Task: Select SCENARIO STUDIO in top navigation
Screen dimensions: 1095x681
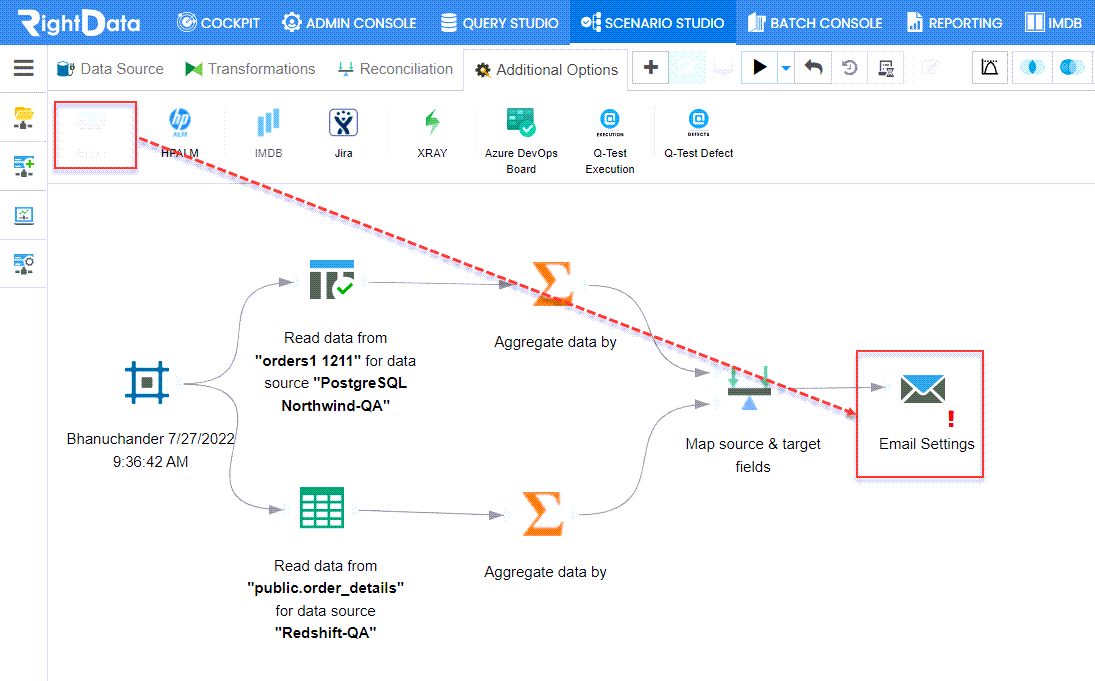Action: point(653,23)
